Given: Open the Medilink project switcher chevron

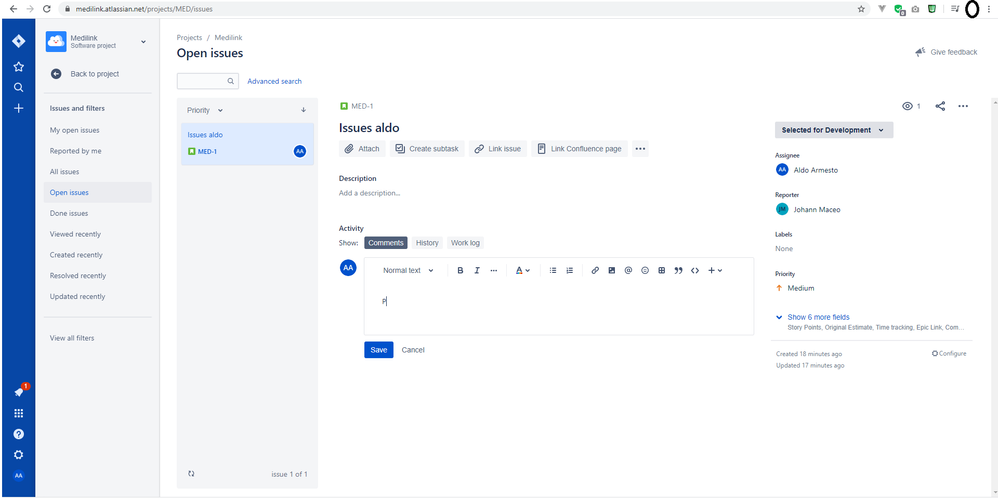Looking at the screenshot, I should pyautogui.click(x=143, y=42).
